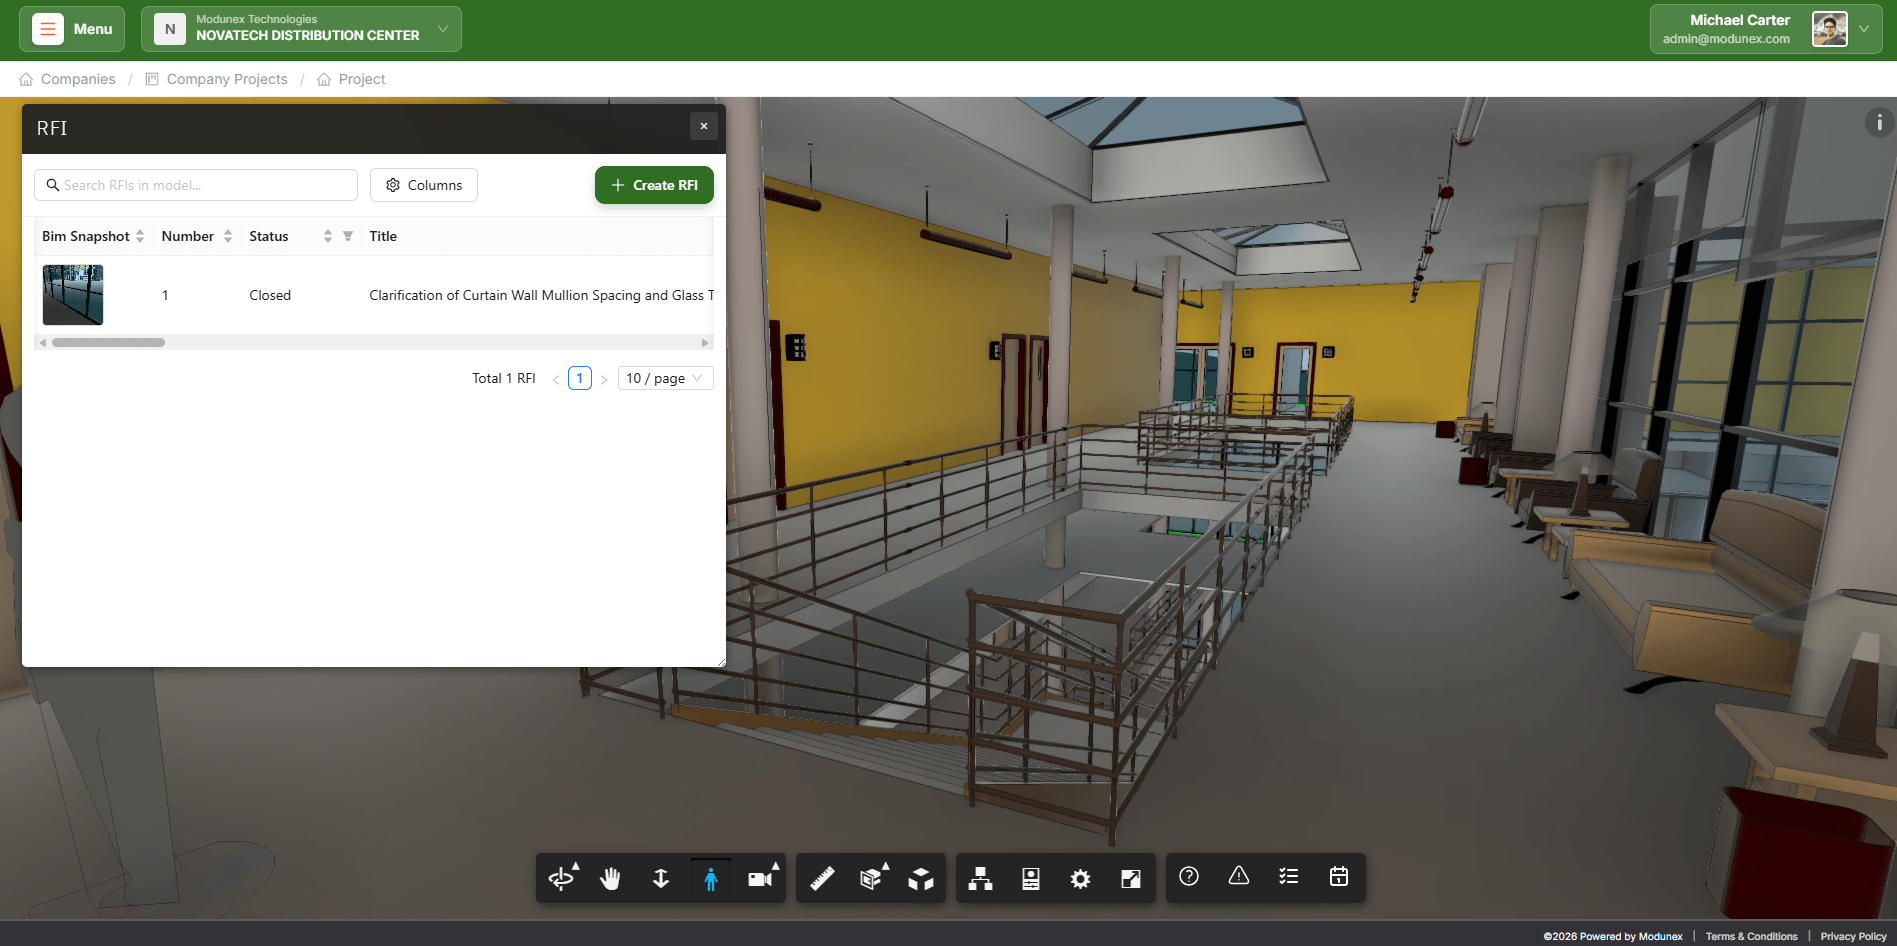Toggle full screen viewer mode
Image resolution: width=1897 pixels, height=946 pixels.
[x=1130, y=878]
